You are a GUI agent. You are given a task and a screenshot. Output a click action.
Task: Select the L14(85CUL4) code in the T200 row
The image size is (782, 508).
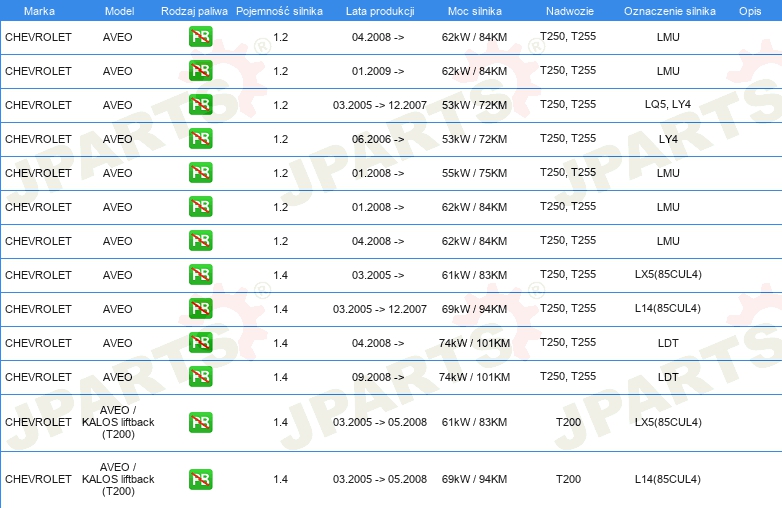click(x=668, y=479)
